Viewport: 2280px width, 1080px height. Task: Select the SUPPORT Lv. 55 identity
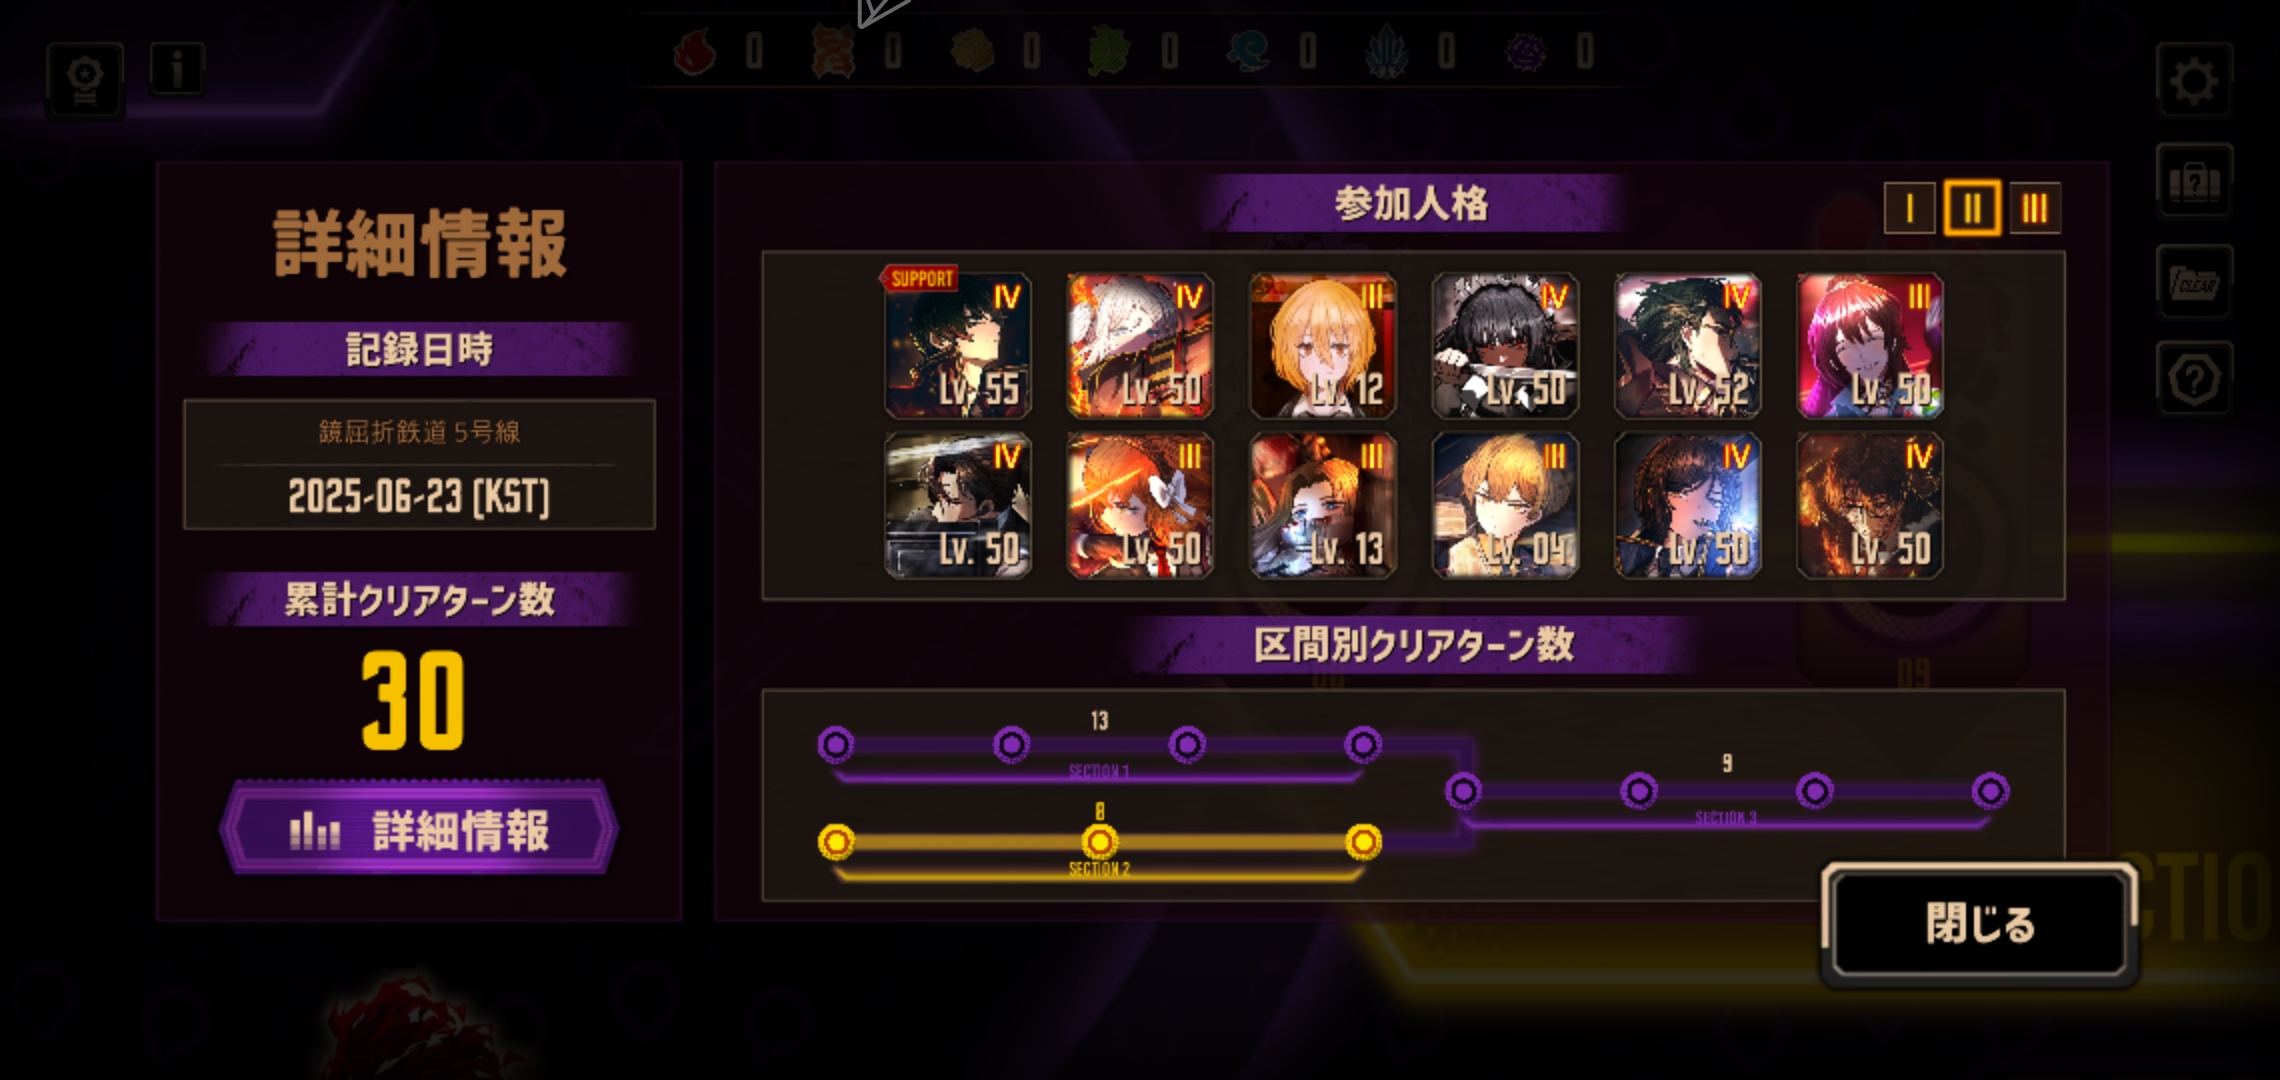(x=957, y=345)
